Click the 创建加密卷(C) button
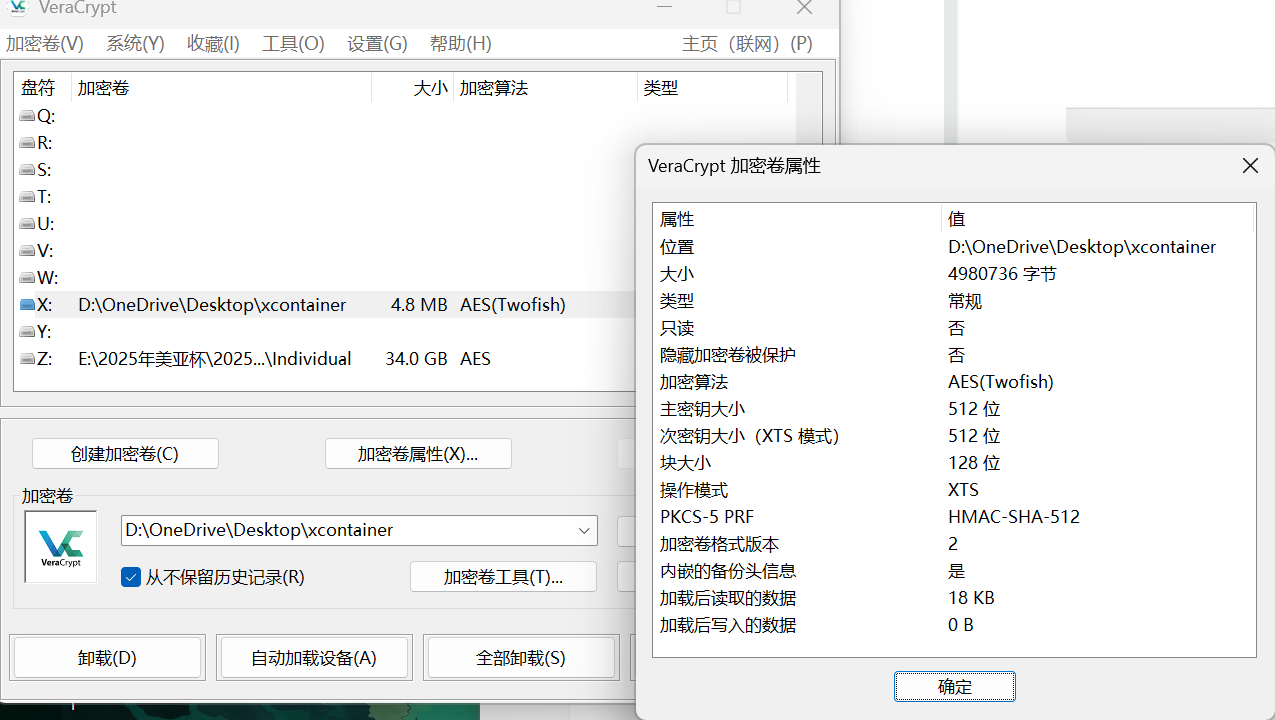This screenshot has height=720, width=1275. click(125, 454)
